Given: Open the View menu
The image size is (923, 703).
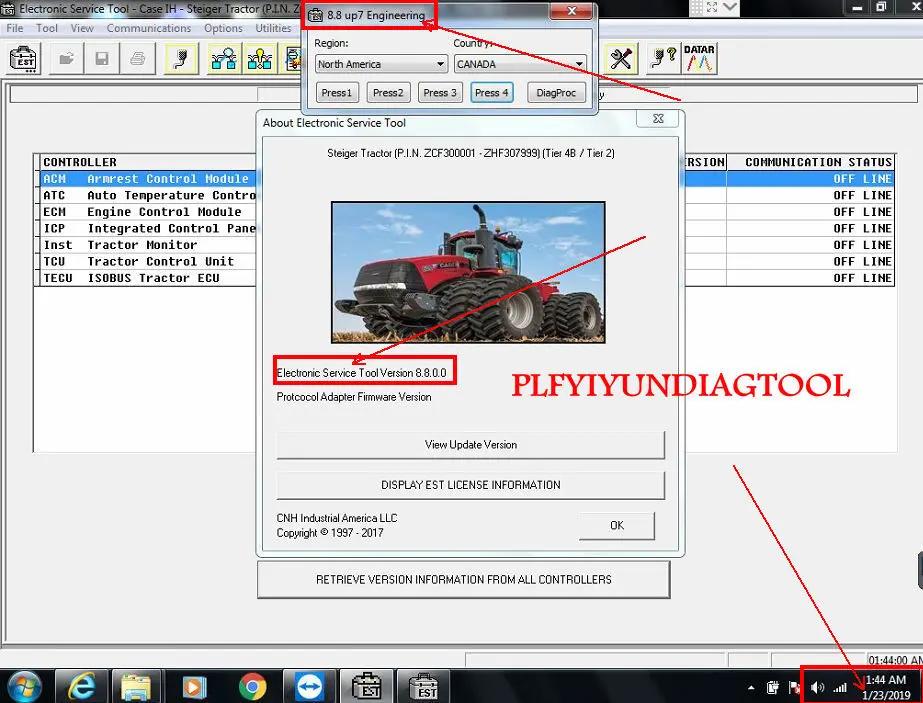Looking at the screenshot, I should click(82, 28).
